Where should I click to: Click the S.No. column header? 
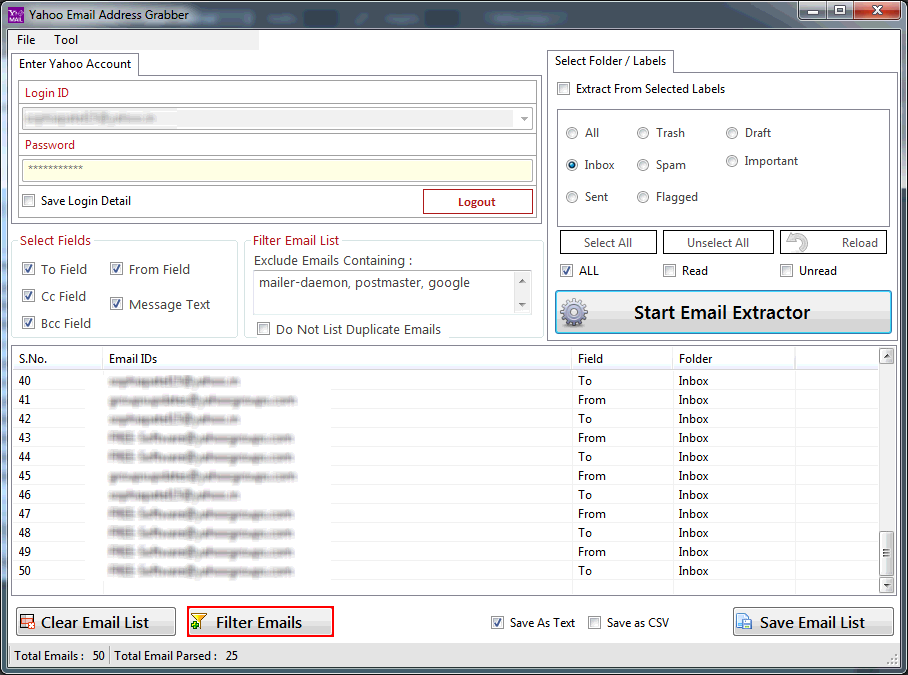[57, 358]
